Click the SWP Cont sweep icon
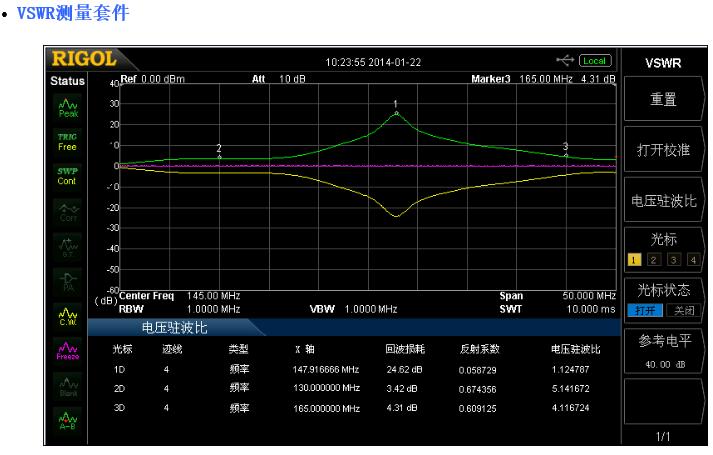Image resolution: width=713 pixels, height=455 pixels. [67, 176]
